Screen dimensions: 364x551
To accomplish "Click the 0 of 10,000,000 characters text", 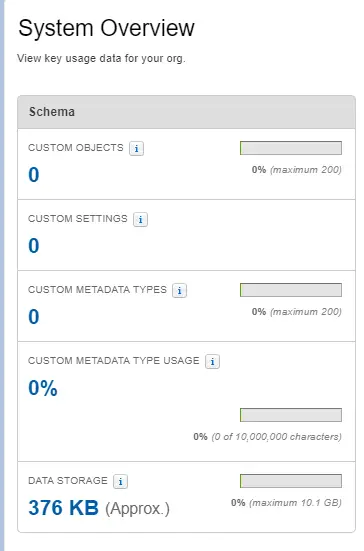I will point(277,437).
